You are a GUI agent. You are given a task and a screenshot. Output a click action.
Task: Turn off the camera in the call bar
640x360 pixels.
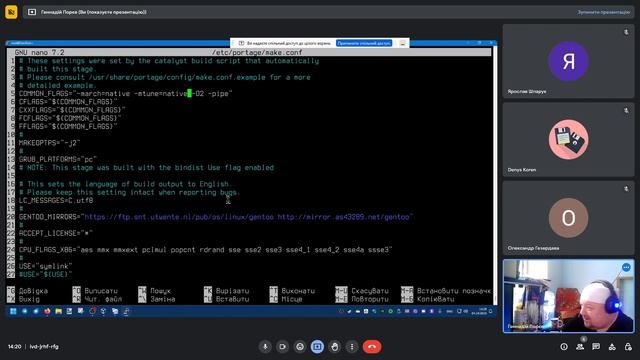click(282, 347)
